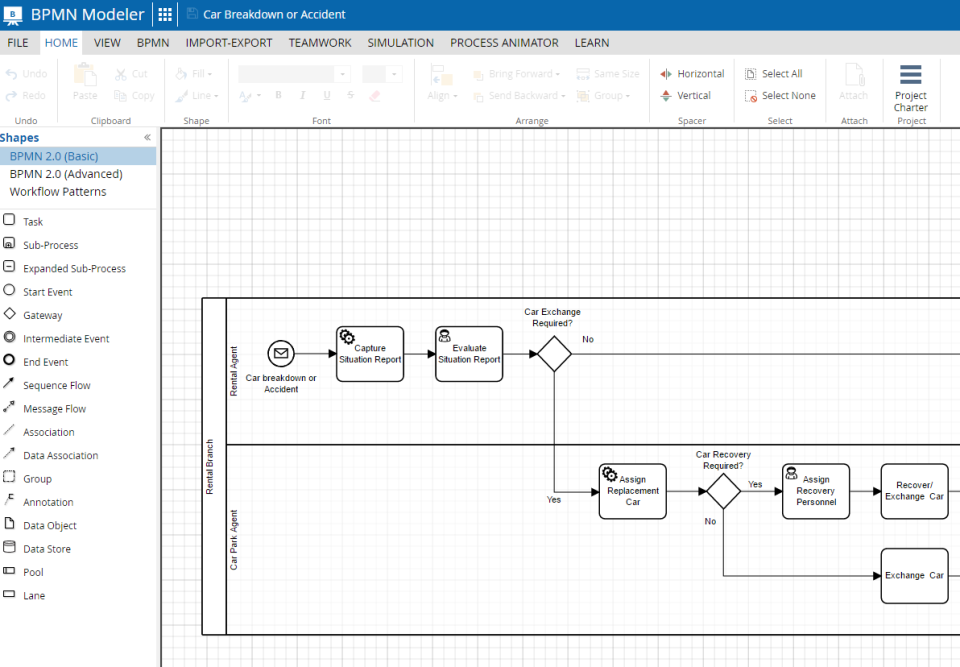Select the Task shape
Image resolution: width=960 pixels, height=667 pixels.
[23, 221]
